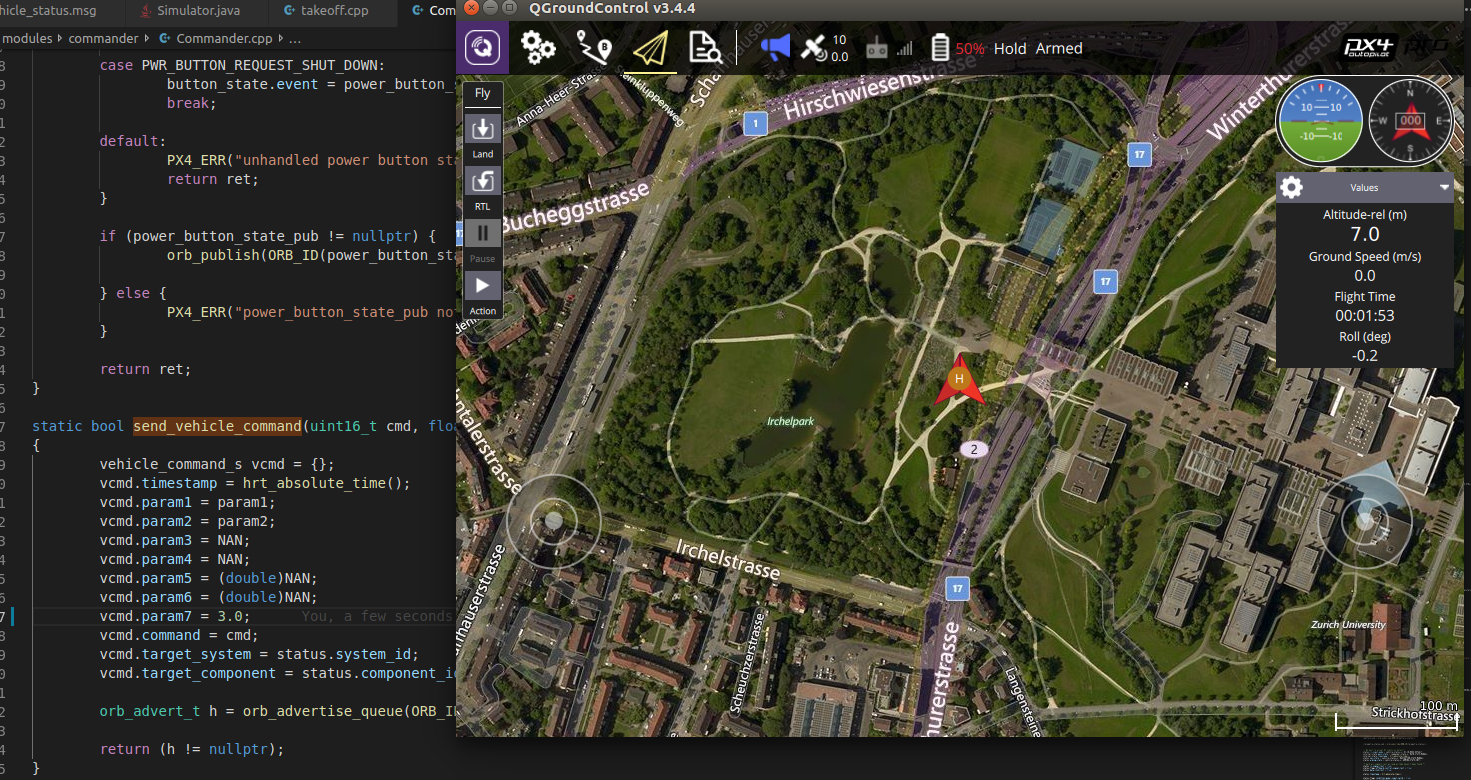Click the PX4 autopilot logo
The image size is (1471, 780).
[1370, 47]
